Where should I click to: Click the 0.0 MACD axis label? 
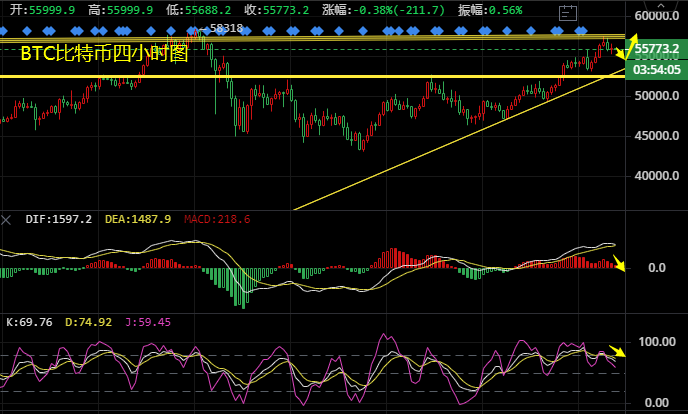coord(657,268)
